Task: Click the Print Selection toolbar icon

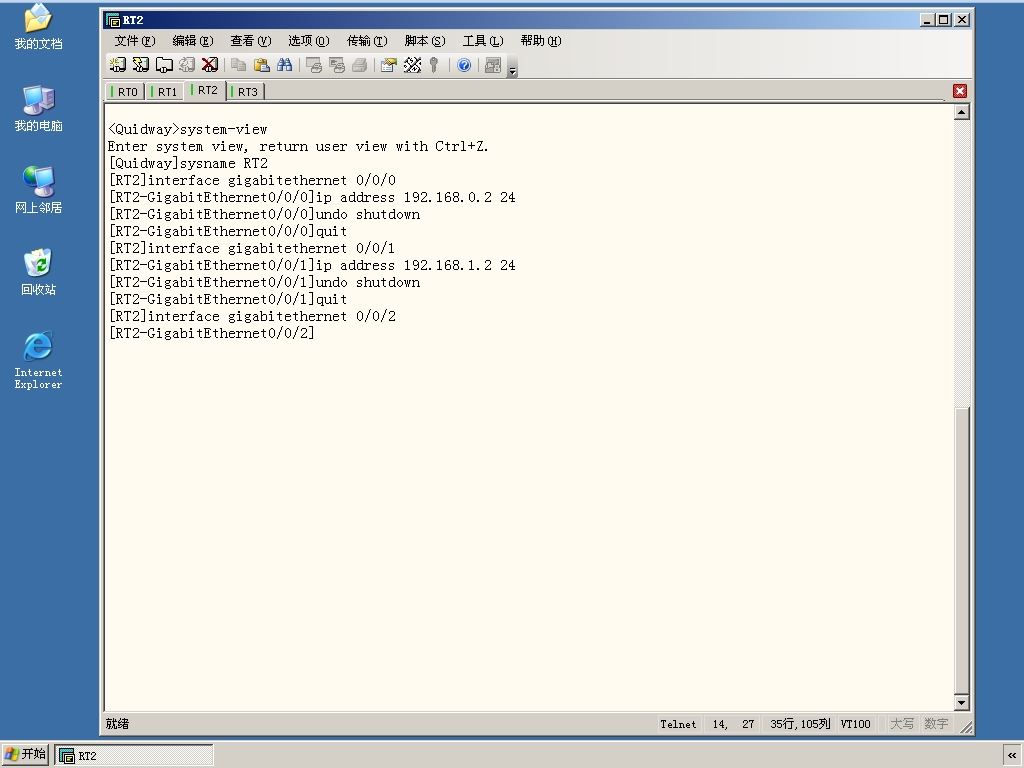Action: pos(337,65)
